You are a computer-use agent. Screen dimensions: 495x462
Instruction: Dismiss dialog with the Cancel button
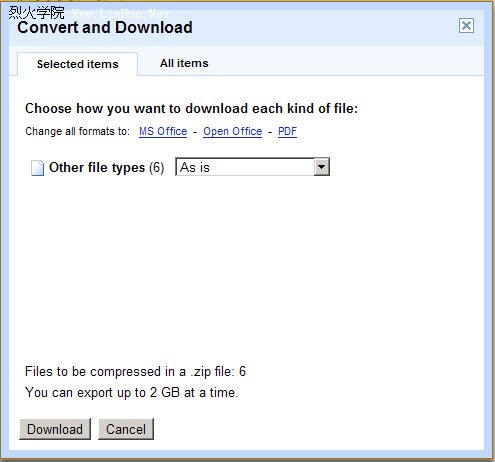[126, 429]
